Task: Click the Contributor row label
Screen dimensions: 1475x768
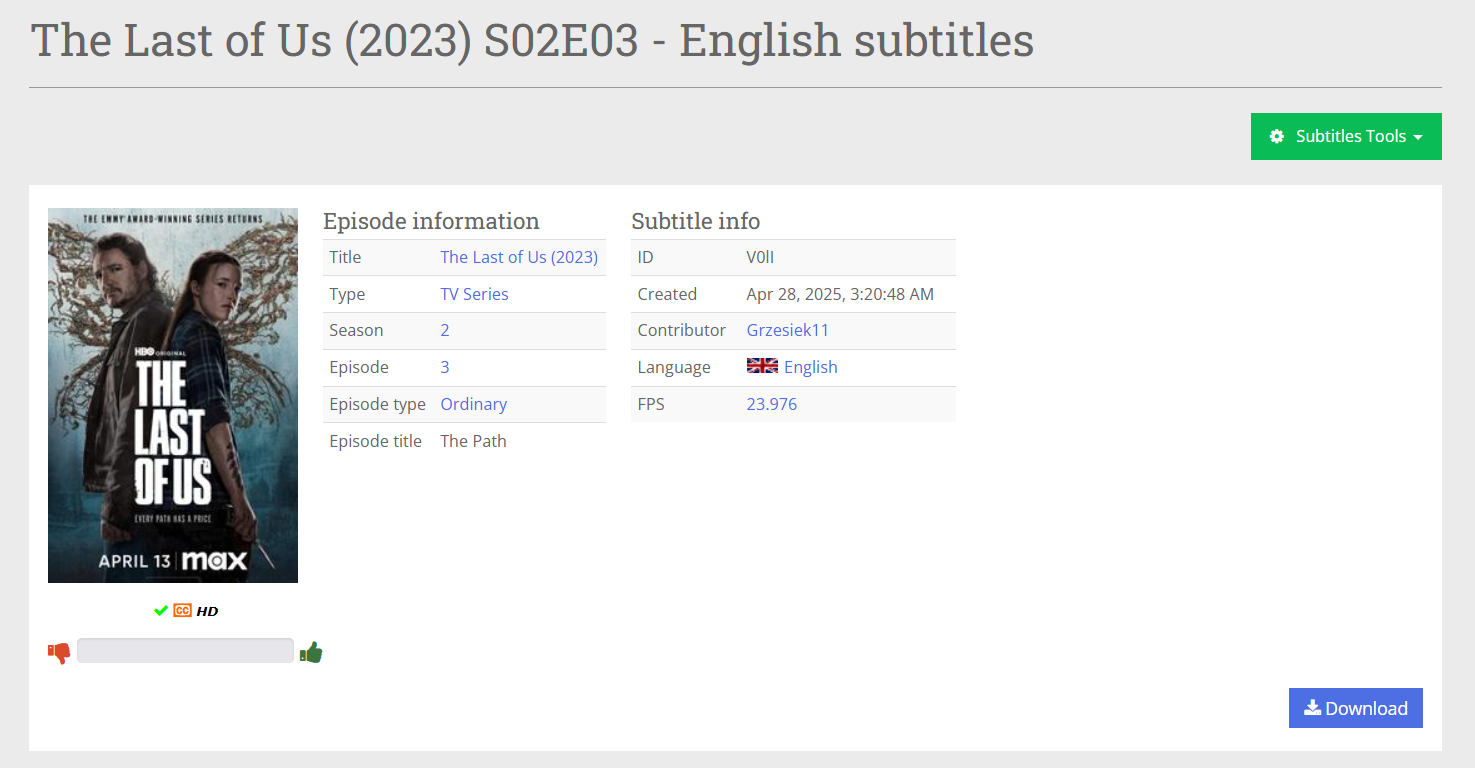Action: (x=682, y=330)
